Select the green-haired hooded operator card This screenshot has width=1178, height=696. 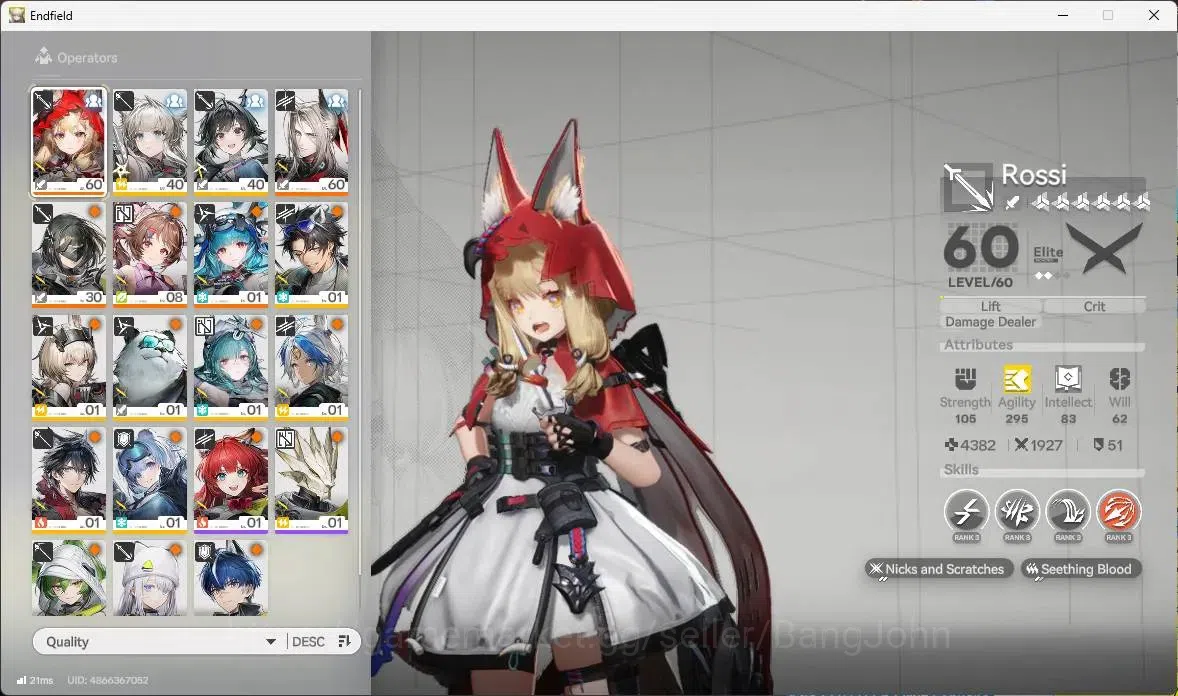click(68, 577)
